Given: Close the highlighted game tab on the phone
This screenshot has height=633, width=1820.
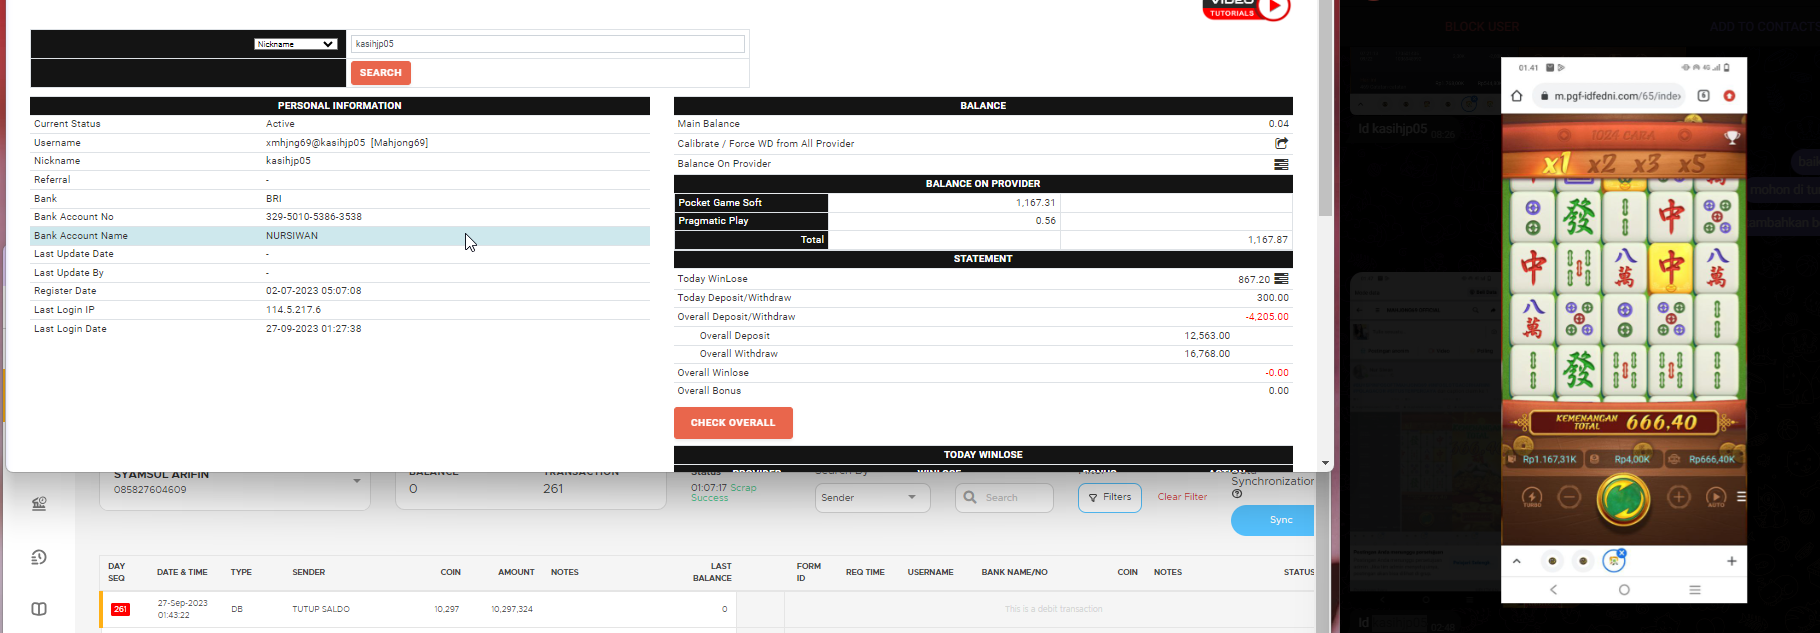Looking at the screenshot, I should [x=1622, y=552].
